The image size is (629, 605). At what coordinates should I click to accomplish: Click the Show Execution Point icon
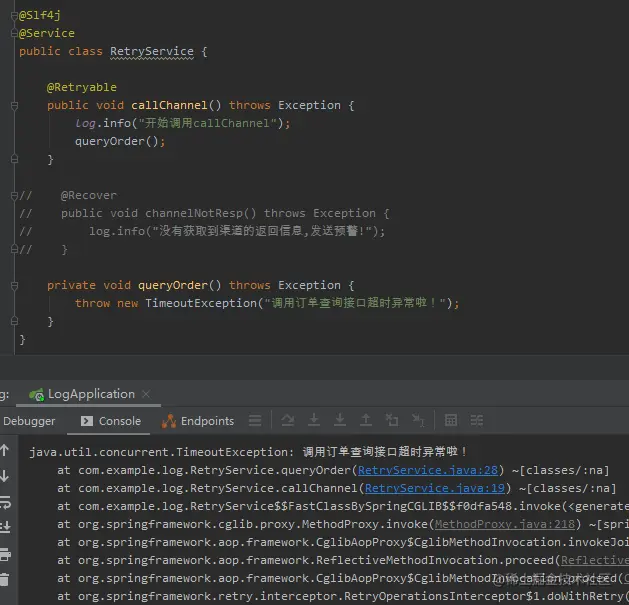coord(255,420)
